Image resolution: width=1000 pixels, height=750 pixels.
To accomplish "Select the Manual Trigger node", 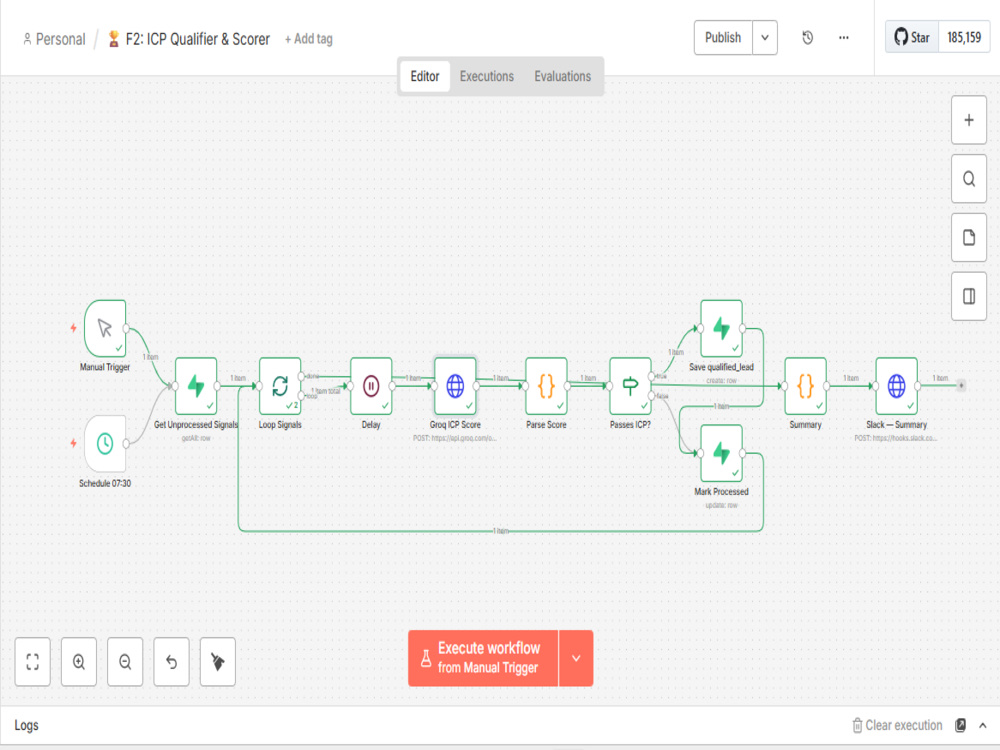I will 105,328.
